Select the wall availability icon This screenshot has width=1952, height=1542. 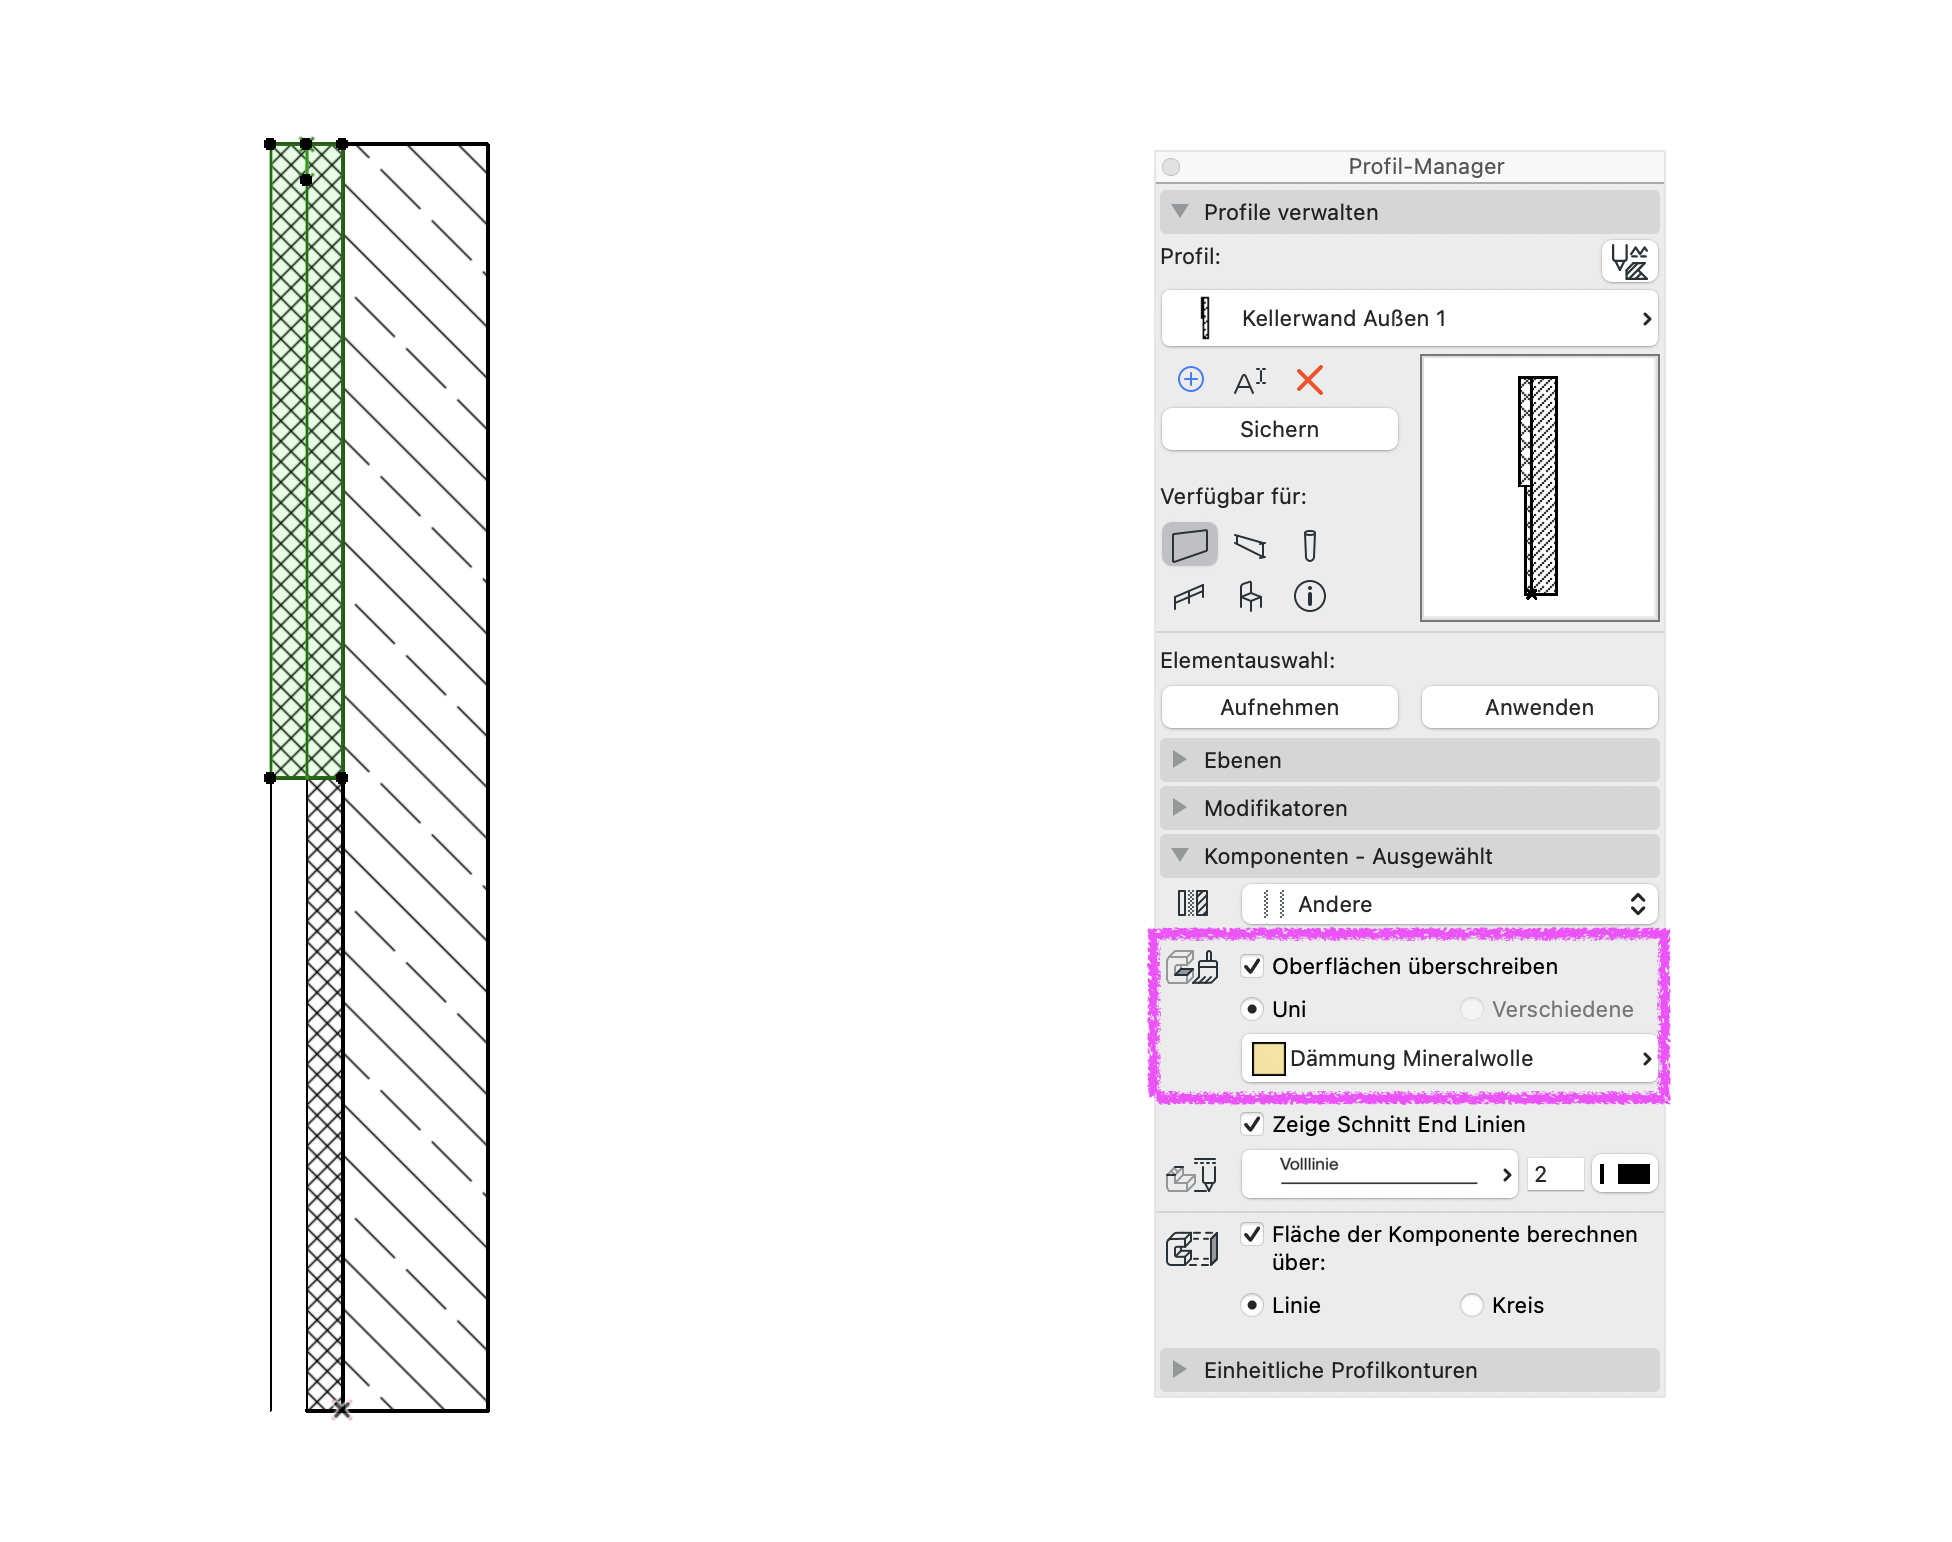click(x=1190, y=545)
